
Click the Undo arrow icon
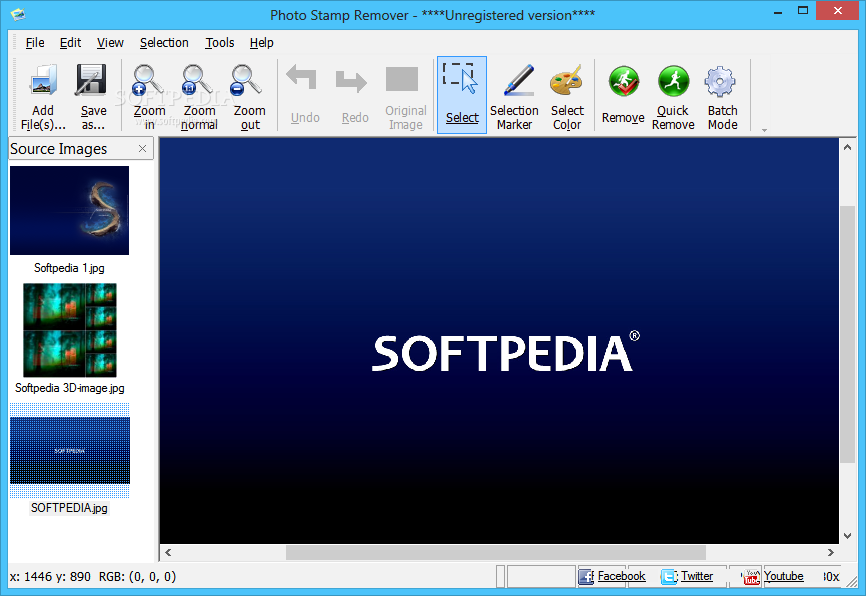coord(302,77)
